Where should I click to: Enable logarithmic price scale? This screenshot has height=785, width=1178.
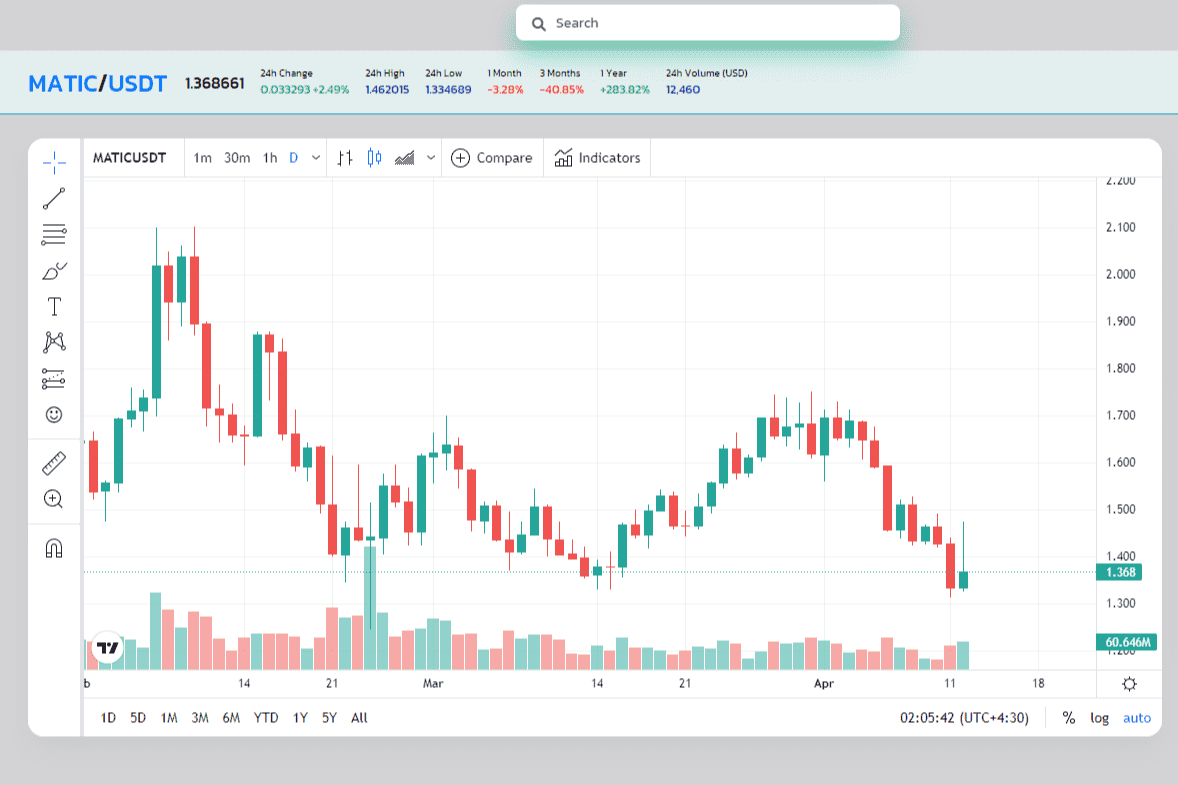[1099, 718]
